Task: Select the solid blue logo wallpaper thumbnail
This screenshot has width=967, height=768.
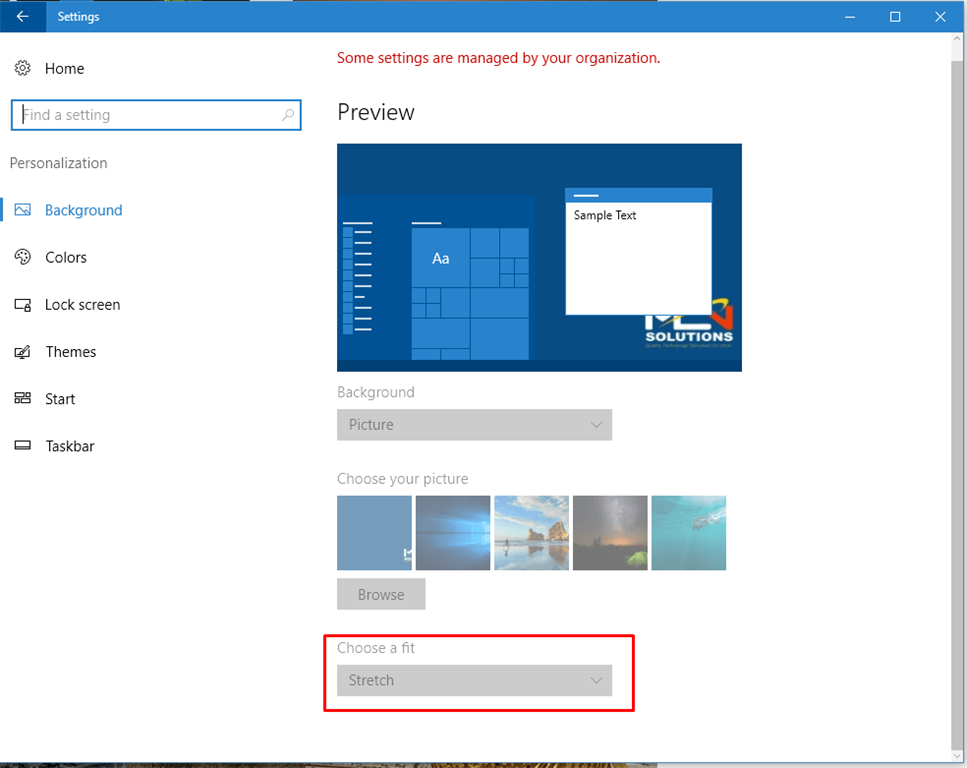Action: pyautogui.click(x=374, y=533)
